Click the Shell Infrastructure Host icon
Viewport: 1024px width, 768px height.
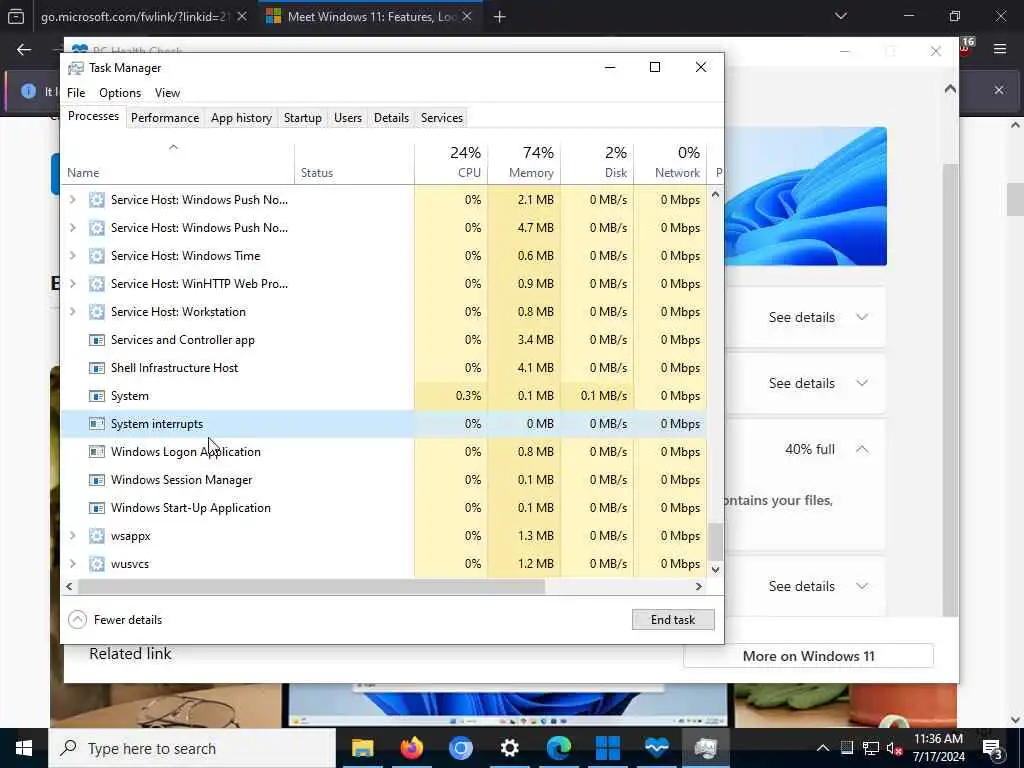point(97,368)
